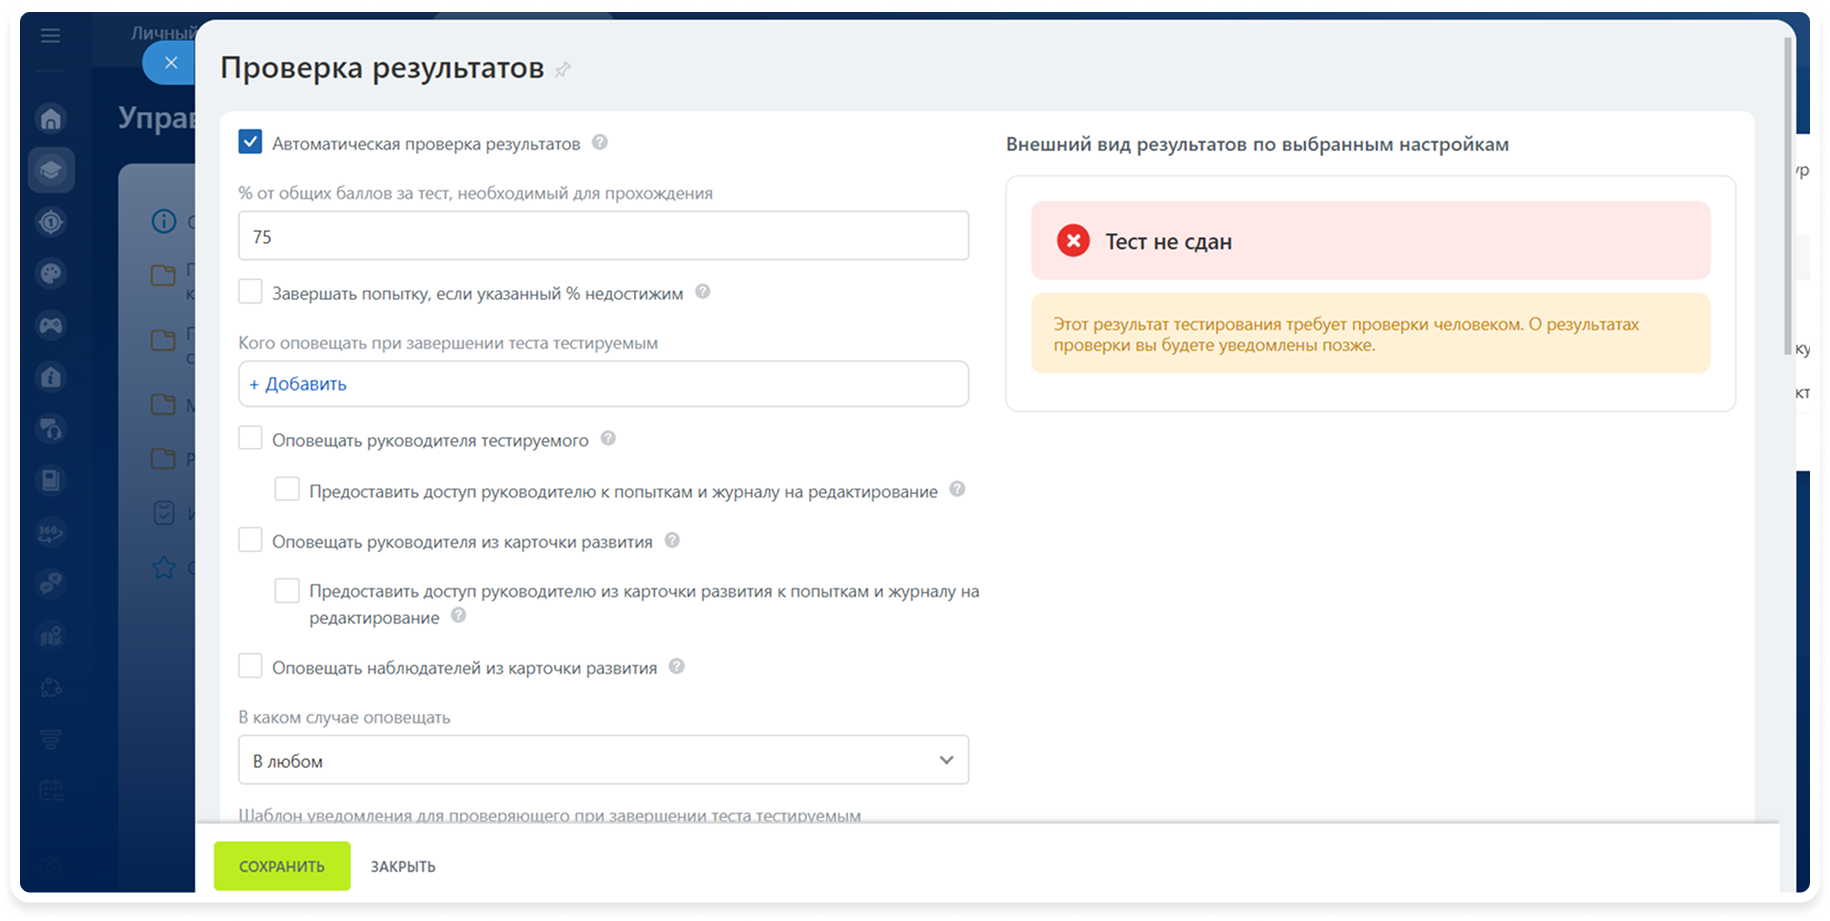Image resolution: width=1830 pixels, height=921 pixels.
Task: Click the Внешний вид результатов по выбранным настройкам heading
Action: coord(1257,144)
